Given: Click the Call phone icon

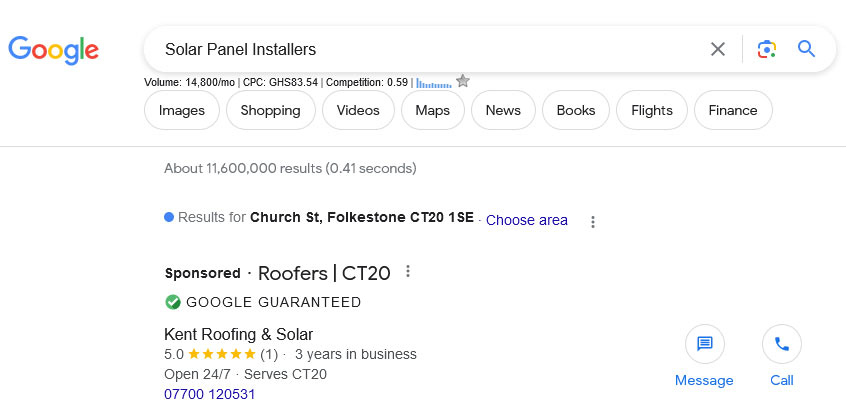Looking at the screenshot, I should (x=782, y=344).
